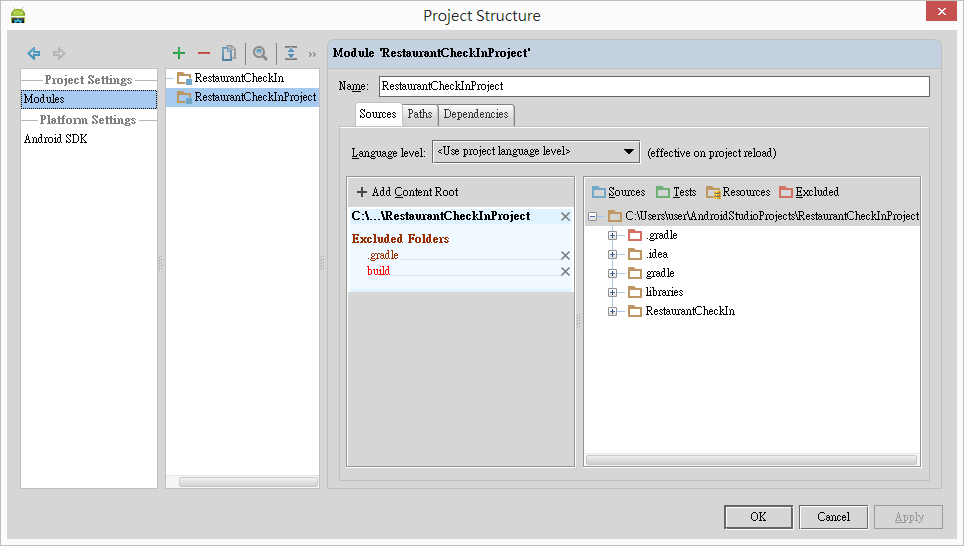Remove the build excluded folder entry

565,271
